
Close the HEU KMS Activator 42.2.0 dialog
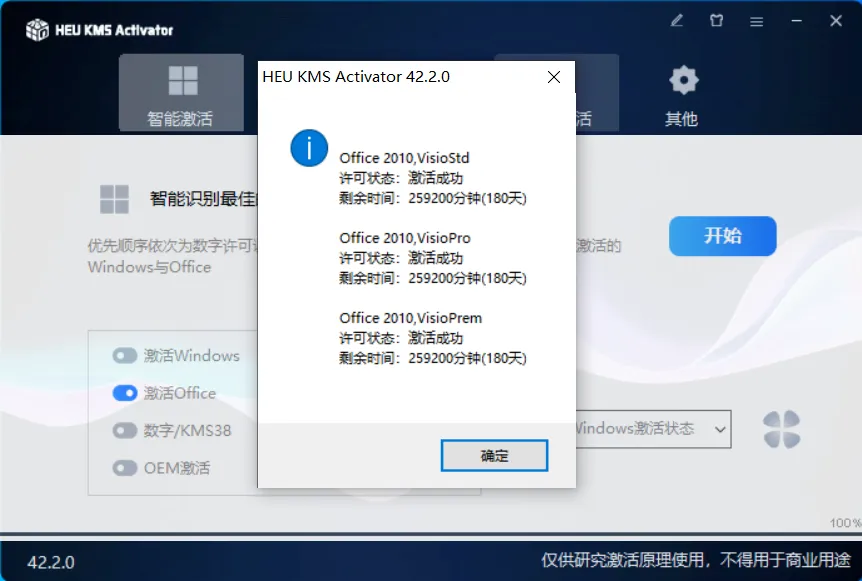554,77
